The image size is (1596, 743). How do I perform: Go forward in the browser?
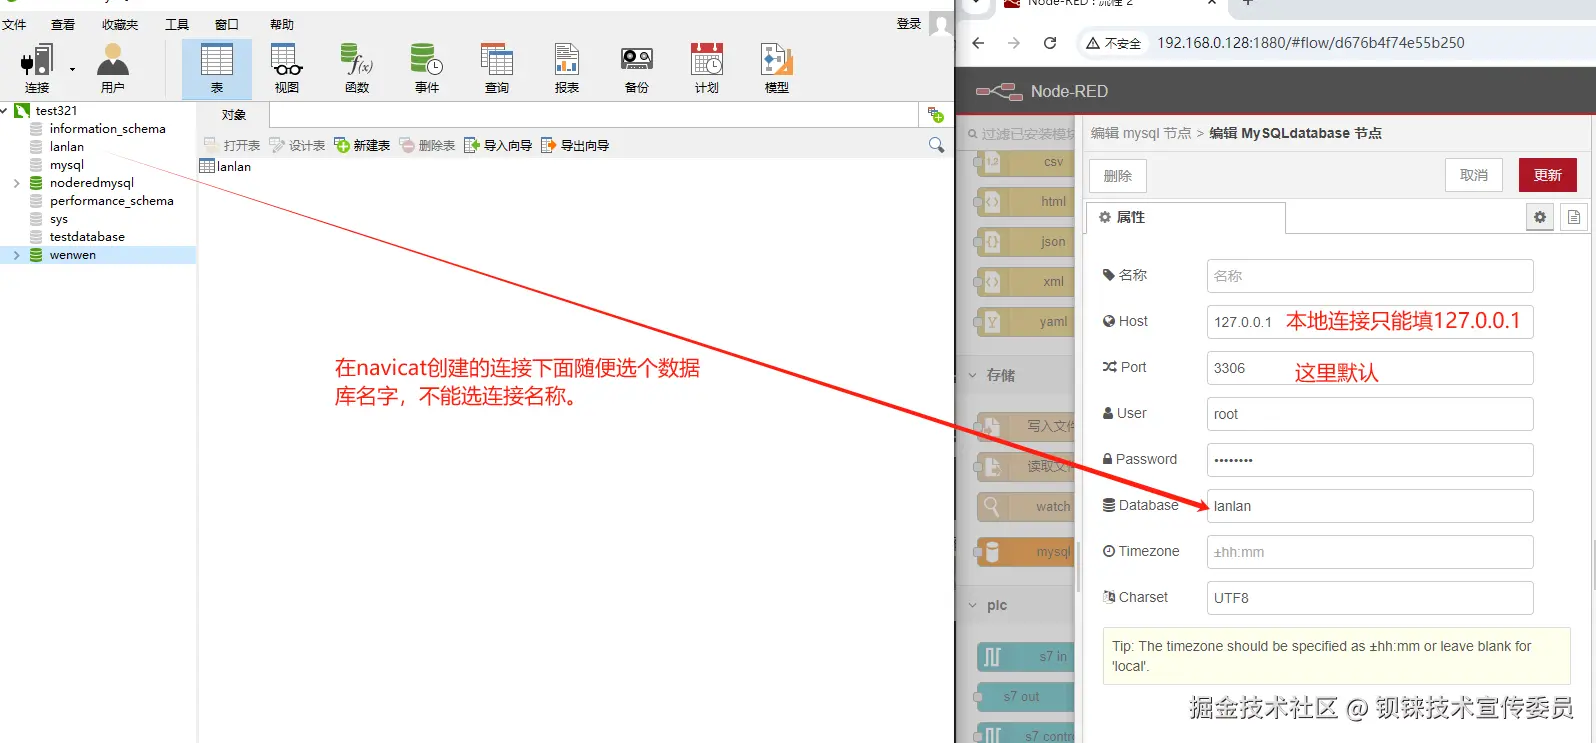(1014, 43)
